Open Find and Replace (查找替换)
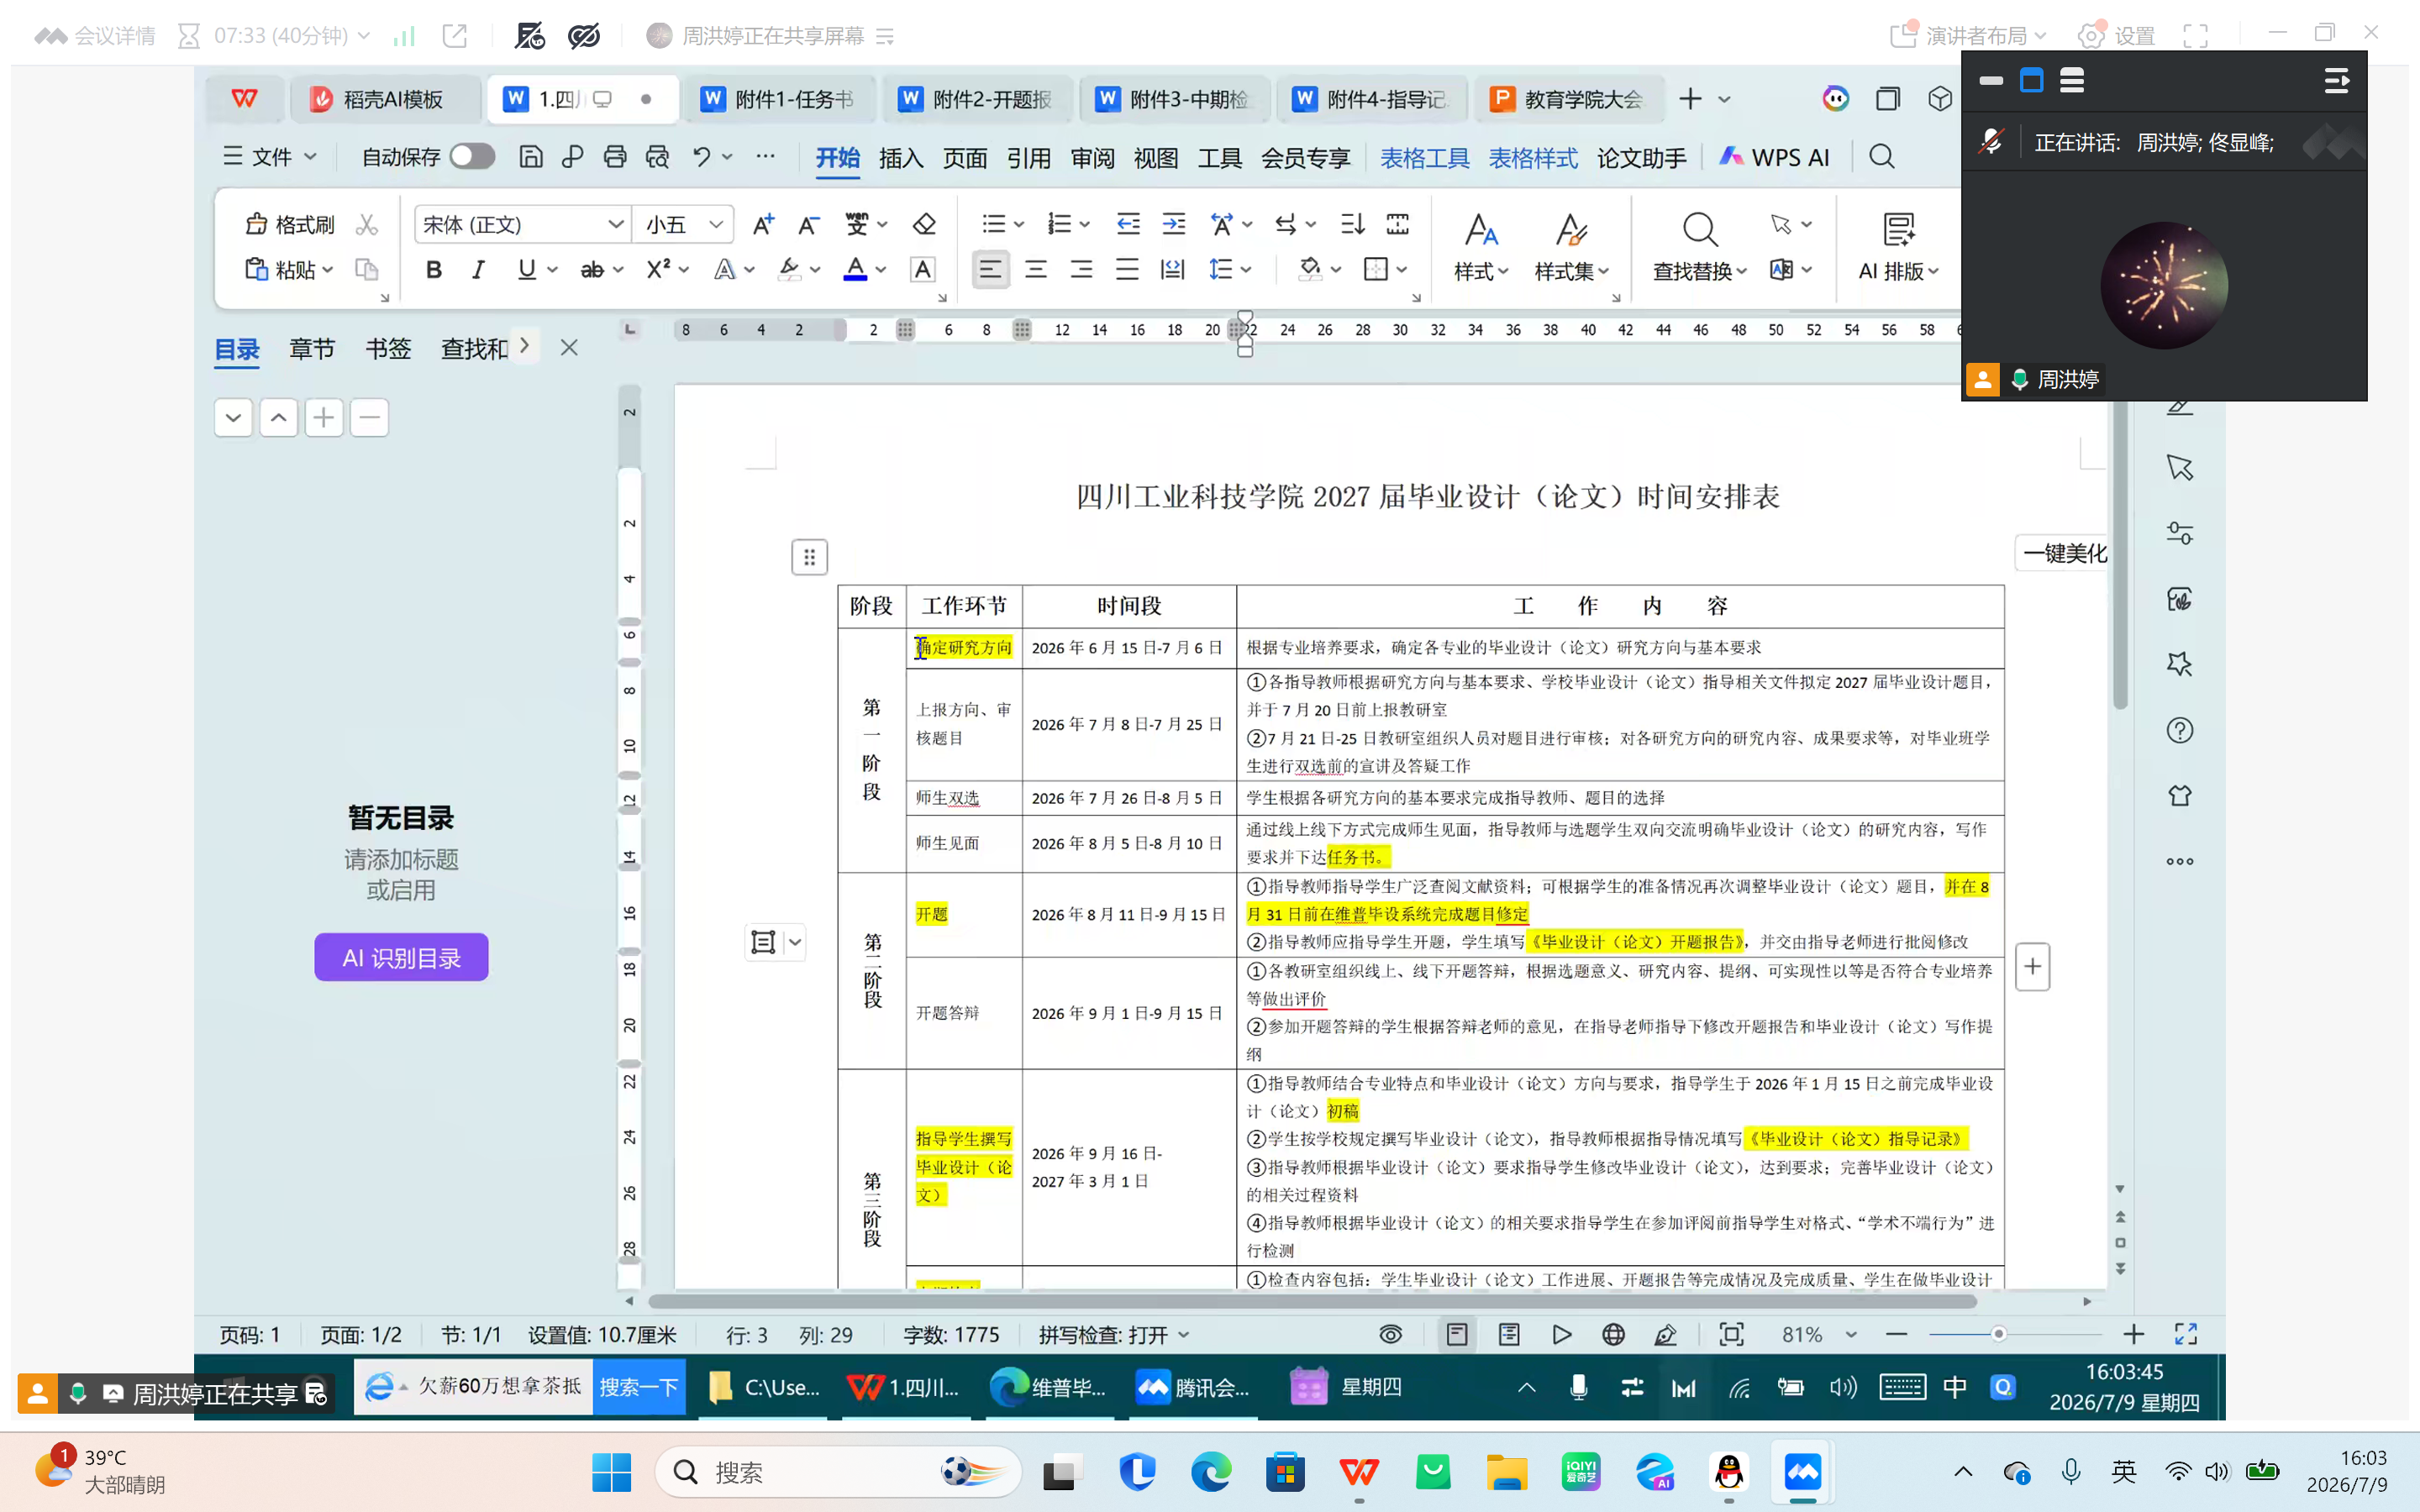 tap(1699, 246)
